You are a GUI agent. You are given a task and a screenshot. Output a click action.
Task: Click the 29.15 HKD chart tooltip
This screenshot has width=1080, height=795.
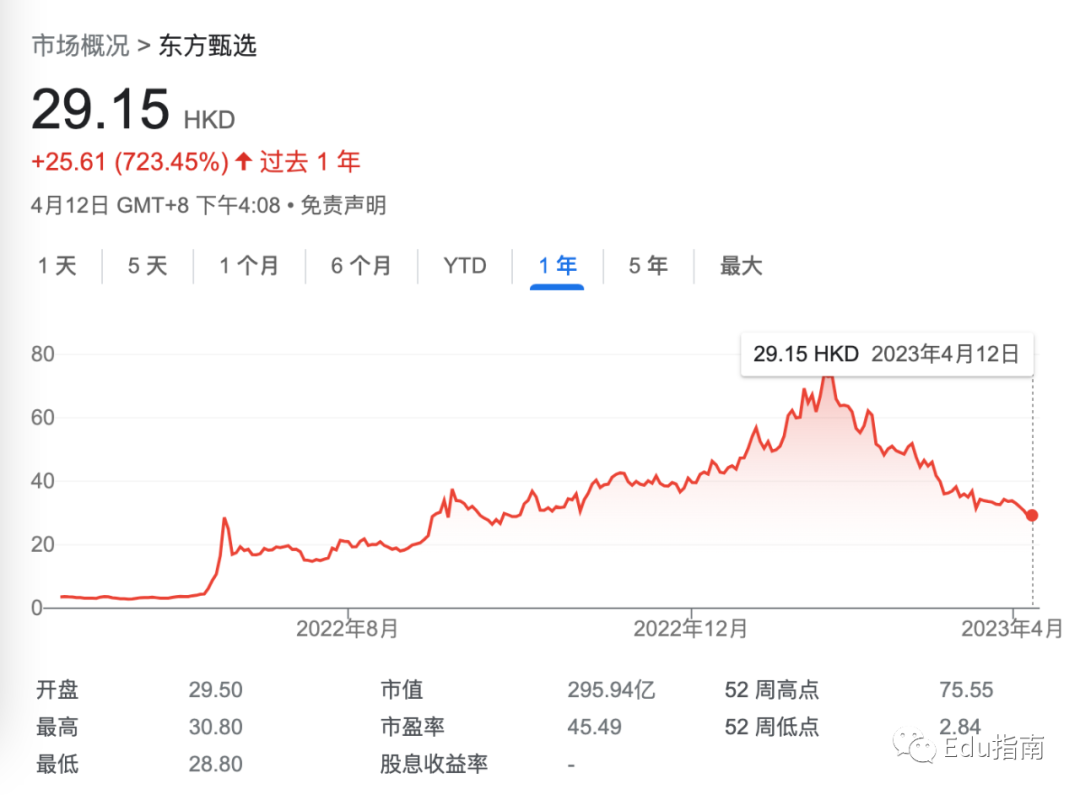[x=886, y=354]
